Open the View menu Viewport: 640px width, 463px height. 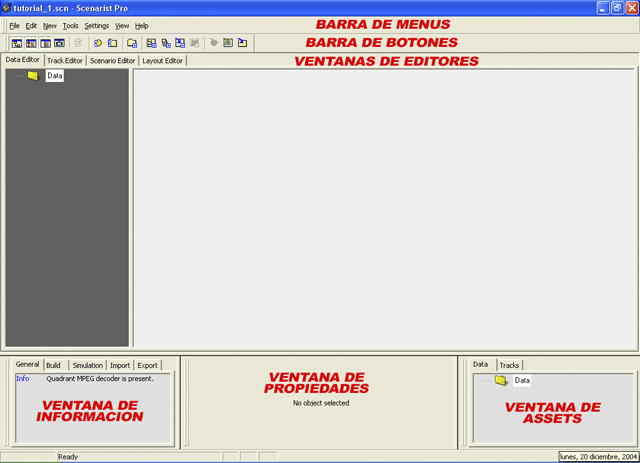(x=122, y=26)
